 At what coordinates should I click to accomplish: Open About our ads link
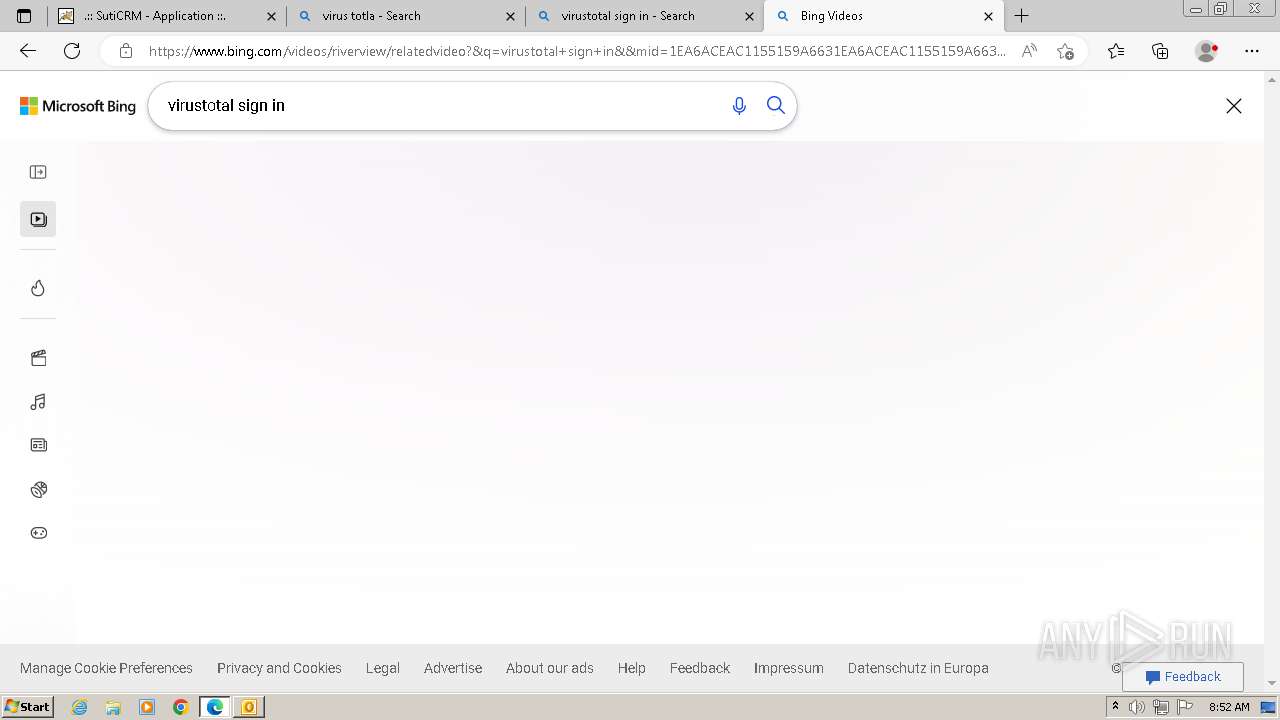550,668
